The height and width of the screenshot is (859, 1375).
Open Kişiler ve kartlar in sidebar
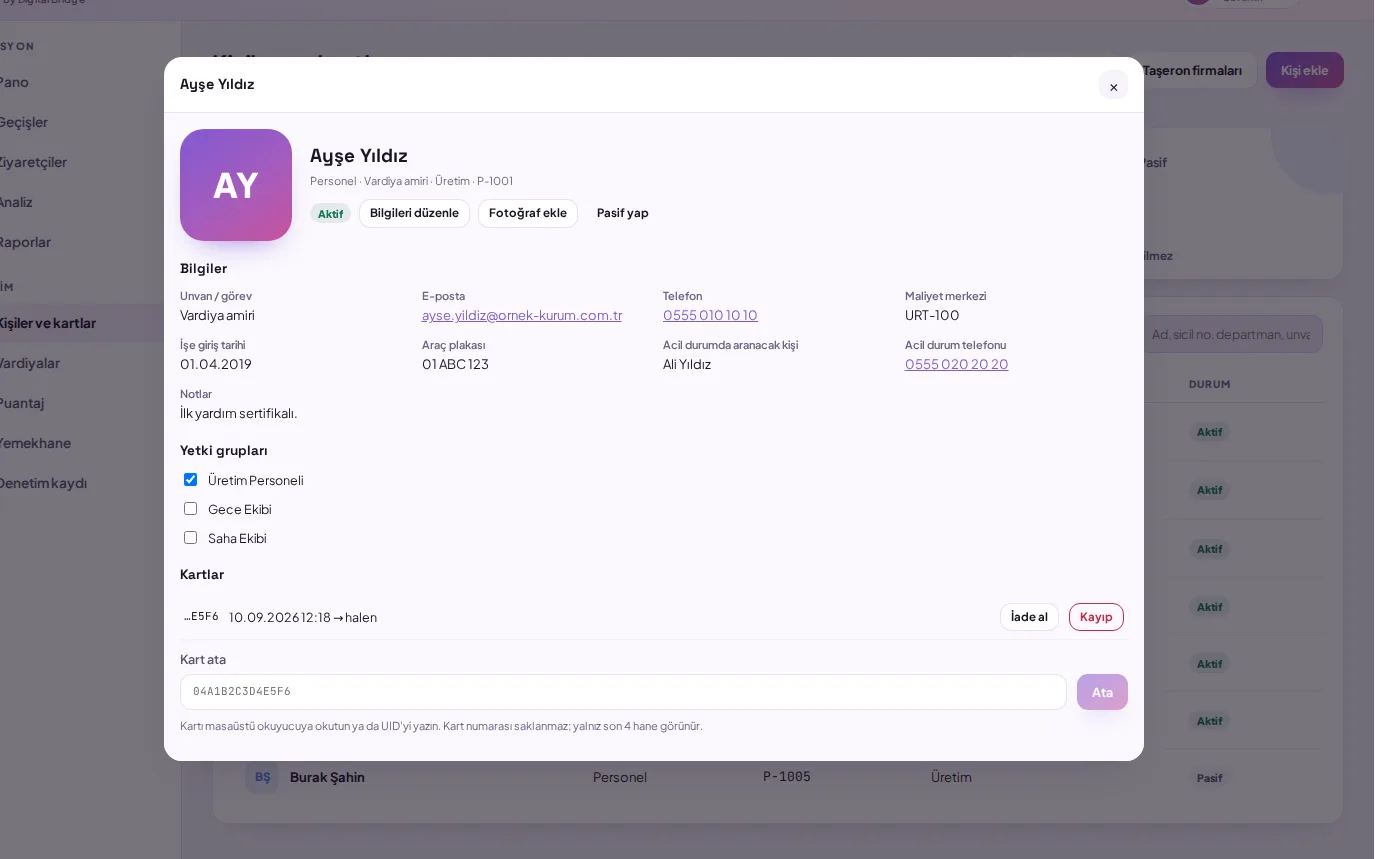tap(48, 323)
